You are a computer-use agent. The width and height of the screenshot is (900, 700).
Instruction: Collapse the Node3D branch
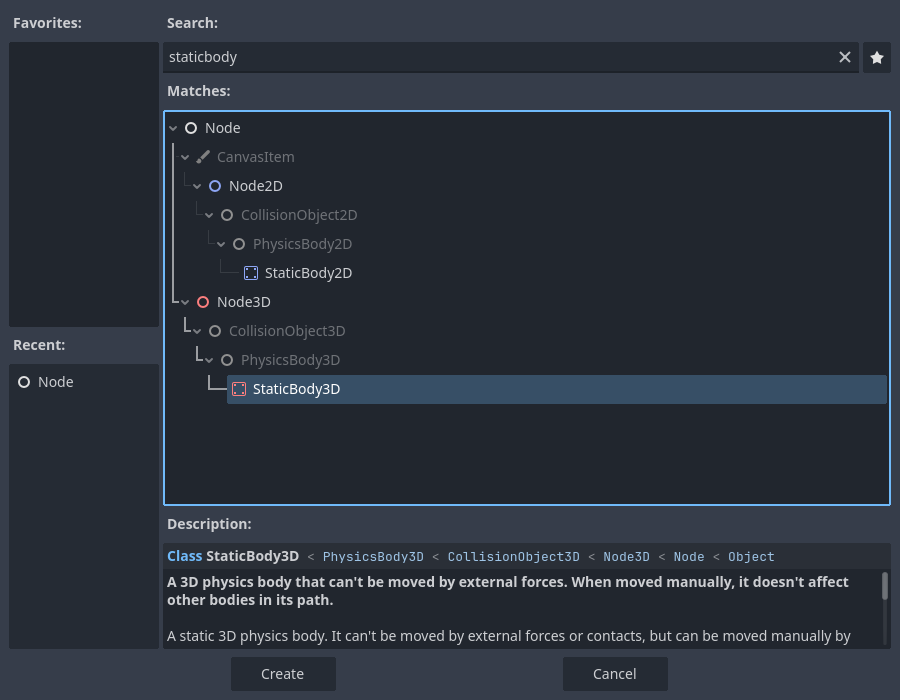pos(184,301)
